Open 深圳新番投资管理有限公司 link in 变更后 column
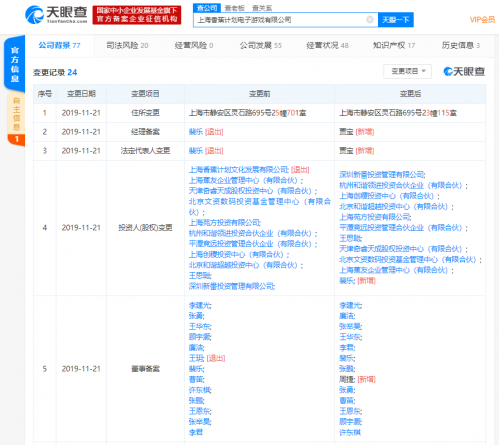499x445 pixels. coord(382,175)
